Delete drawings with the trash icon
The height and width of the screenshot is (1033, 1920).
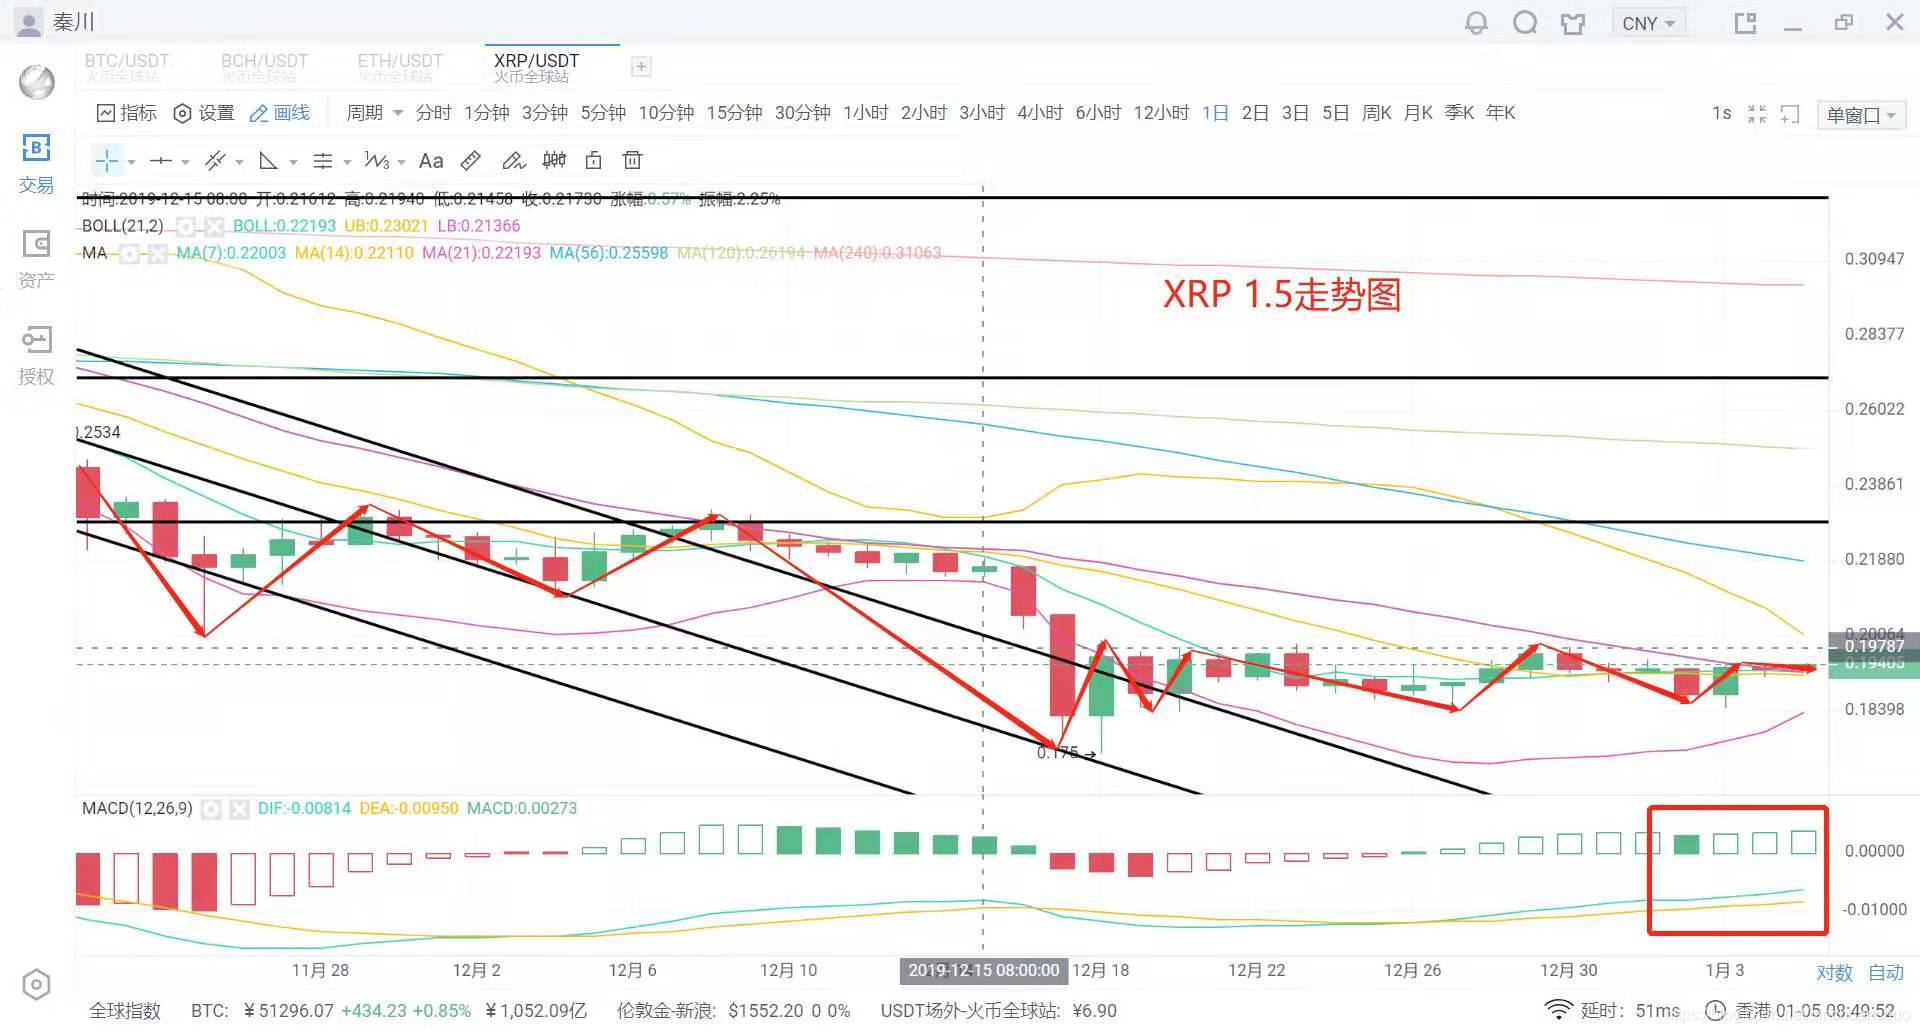coord(632,160)
